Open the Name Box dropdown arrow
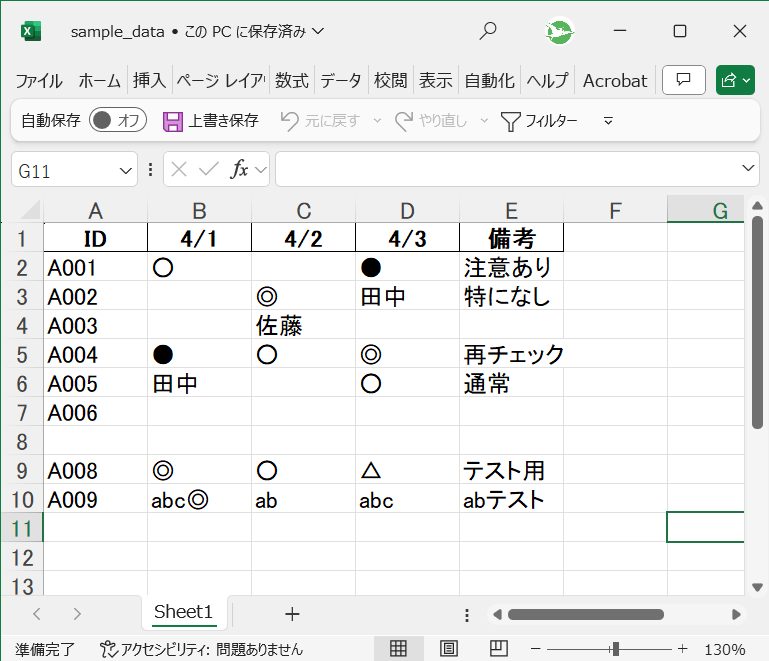769x661 pixels. (x=126, y=171)
